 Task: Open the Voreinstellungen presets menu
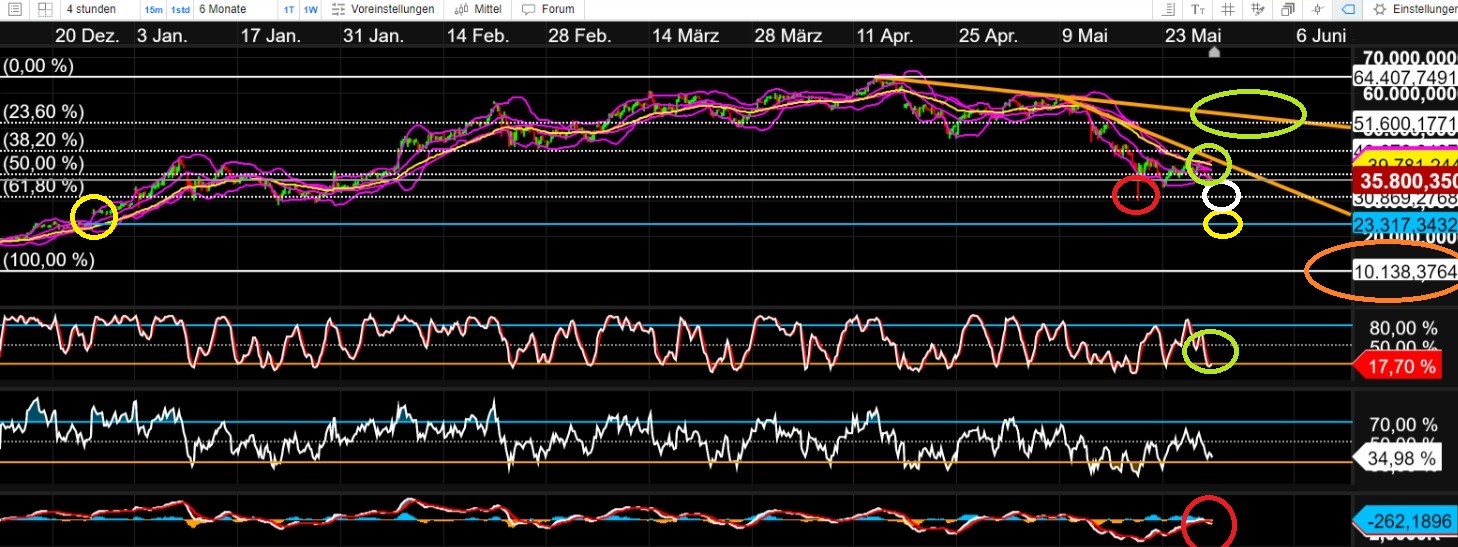[383, 9]
